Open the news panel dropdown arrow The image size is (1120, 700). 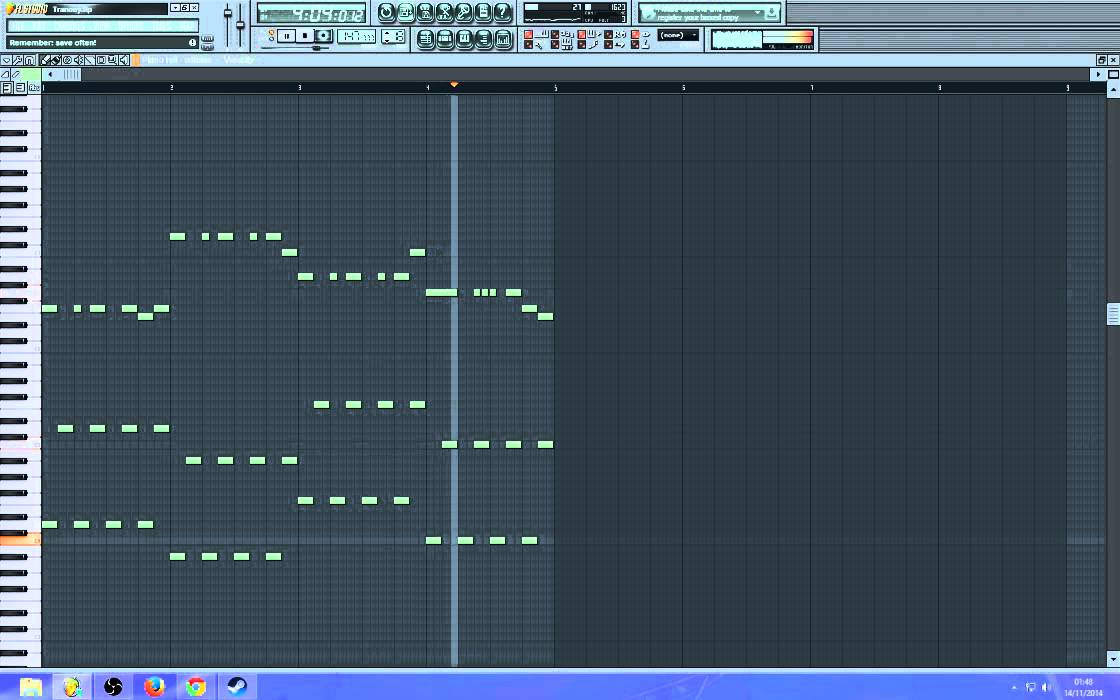point(757,12)
